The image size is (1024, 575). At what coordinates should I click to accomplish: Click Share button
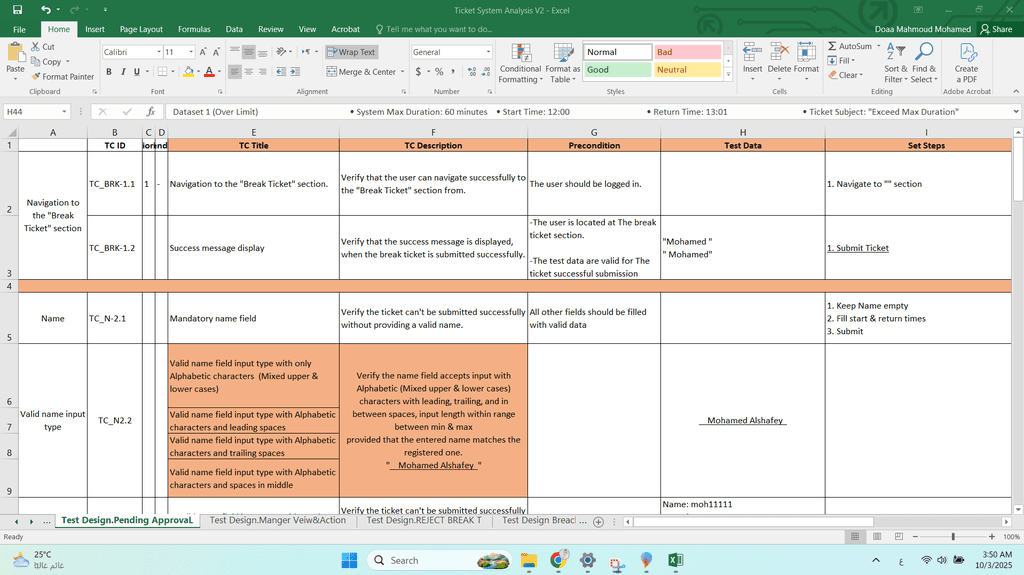click(x=996, y=29)
